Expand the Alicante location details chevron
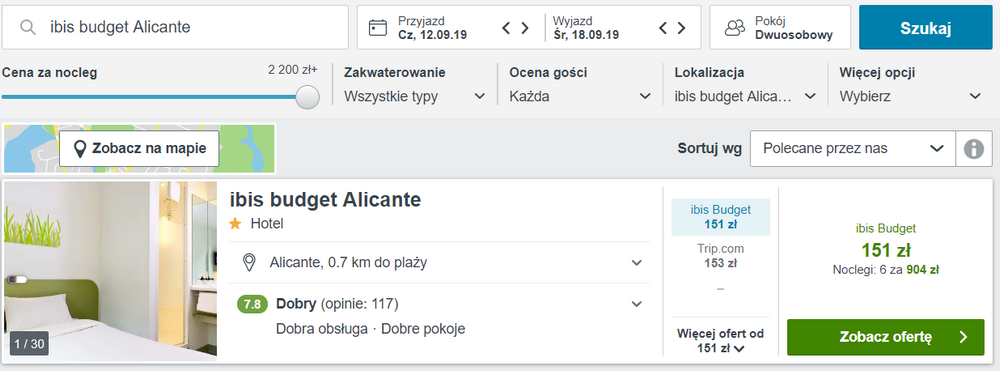Screen dimensions: 1000x371 636,263
